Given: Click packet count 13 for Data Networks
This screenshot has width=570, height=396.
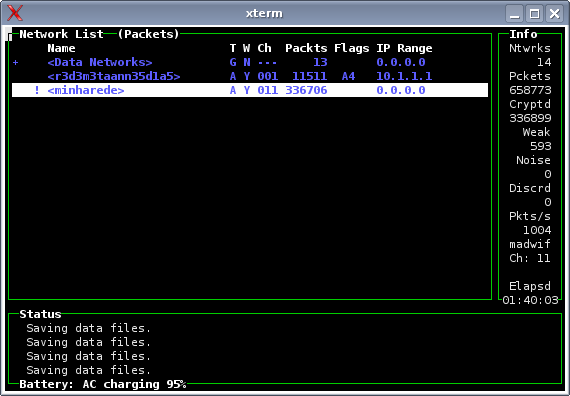Looking at the screenshot, I should (x=320, y=62).
